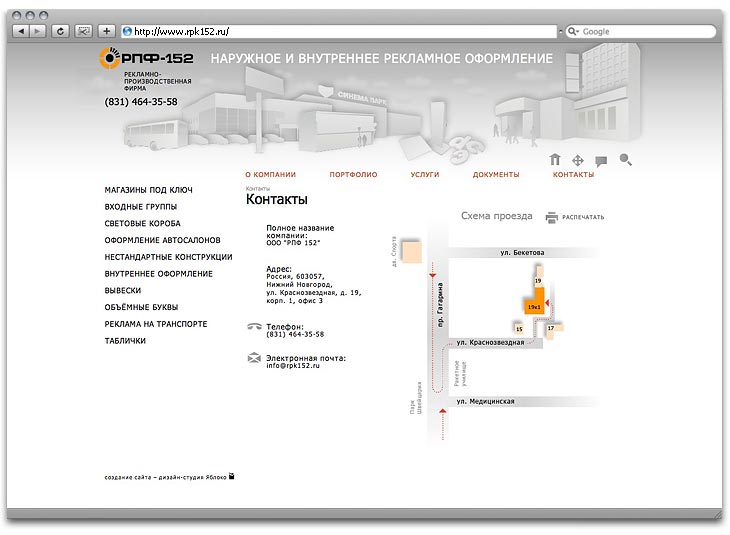Click the printer icon near Распечатать
The image size is (730, 535).
coord(552,217)
